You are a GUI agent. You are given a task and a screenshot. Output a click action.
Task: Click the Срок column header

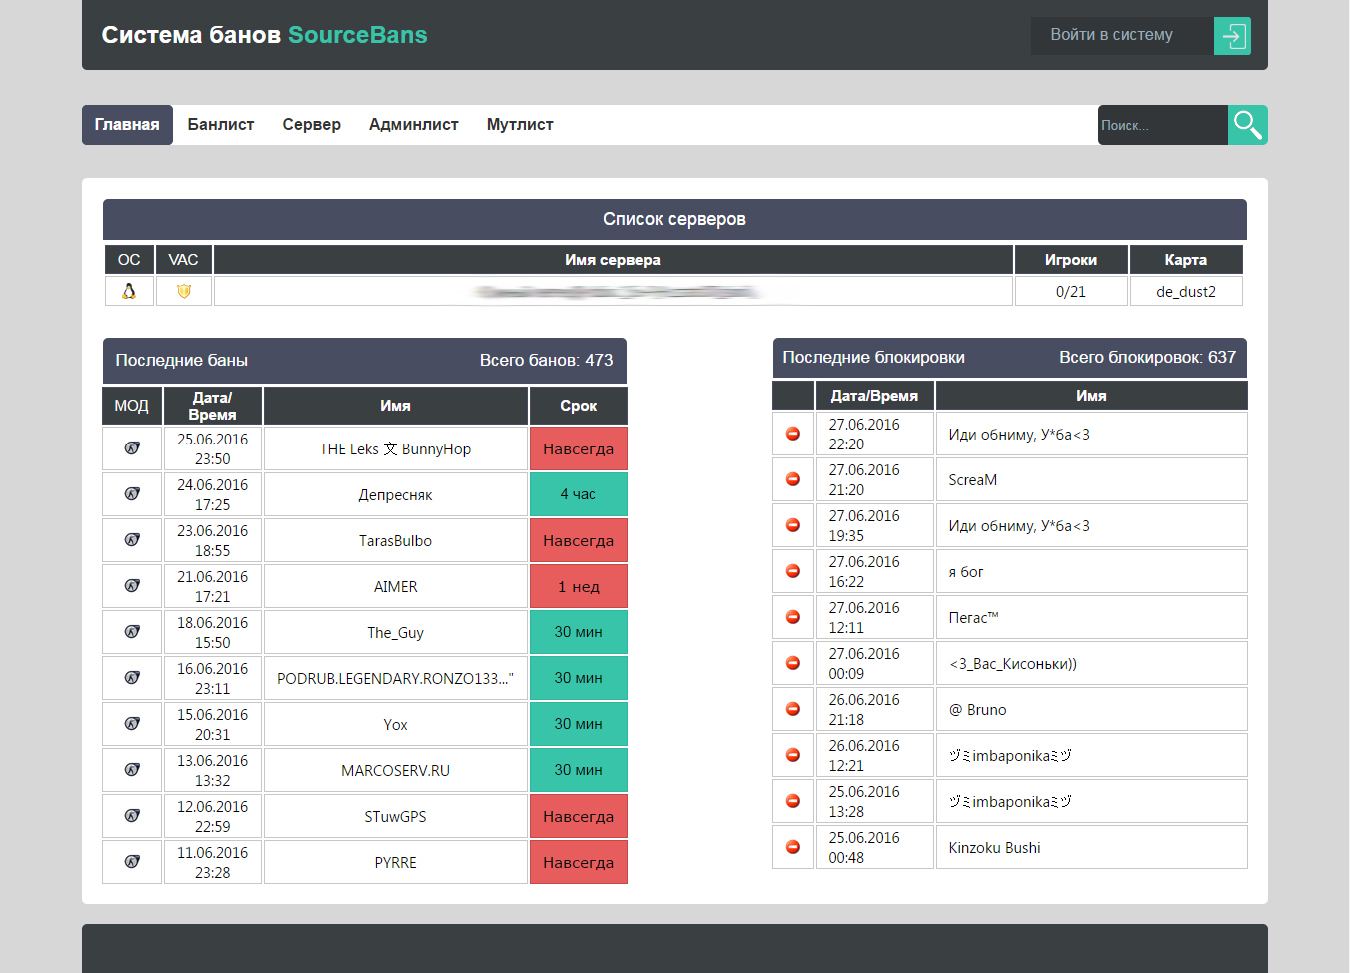tap(578, 406)
